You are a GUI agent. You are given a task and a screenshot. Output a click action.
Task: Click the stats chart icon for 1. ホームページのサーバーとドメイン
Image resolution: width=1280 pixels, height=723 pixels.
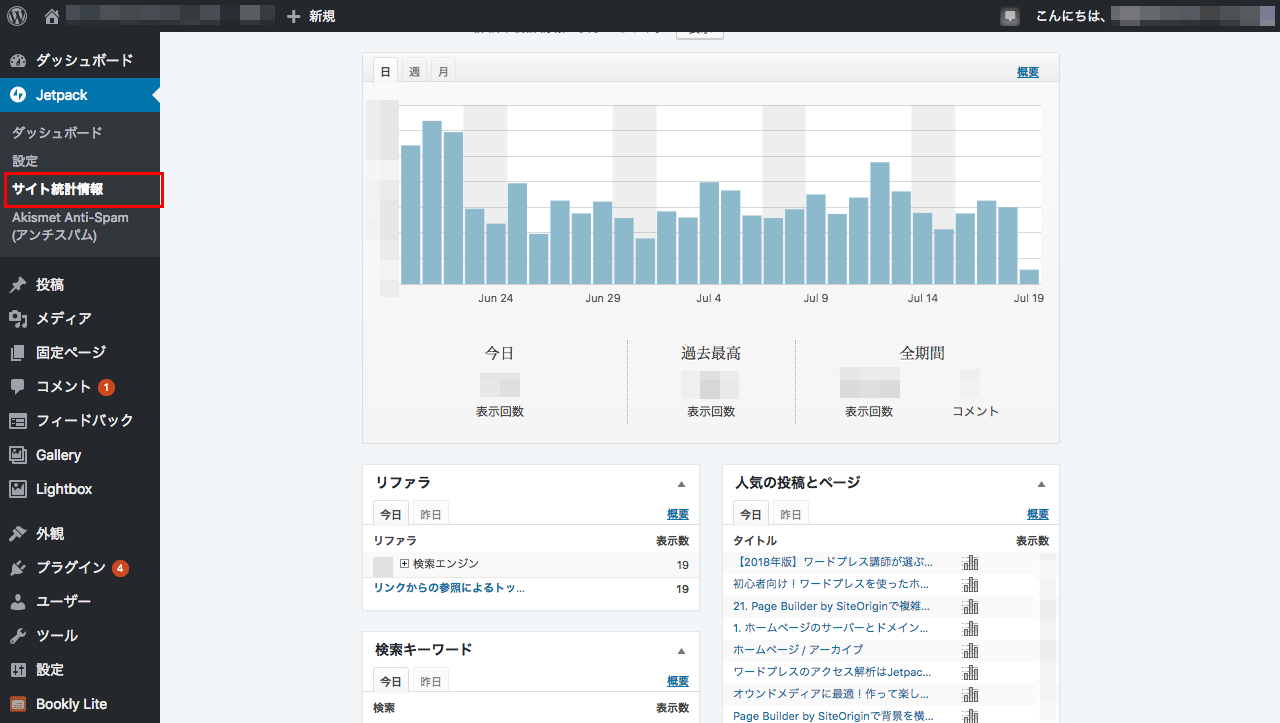point(970,629)
